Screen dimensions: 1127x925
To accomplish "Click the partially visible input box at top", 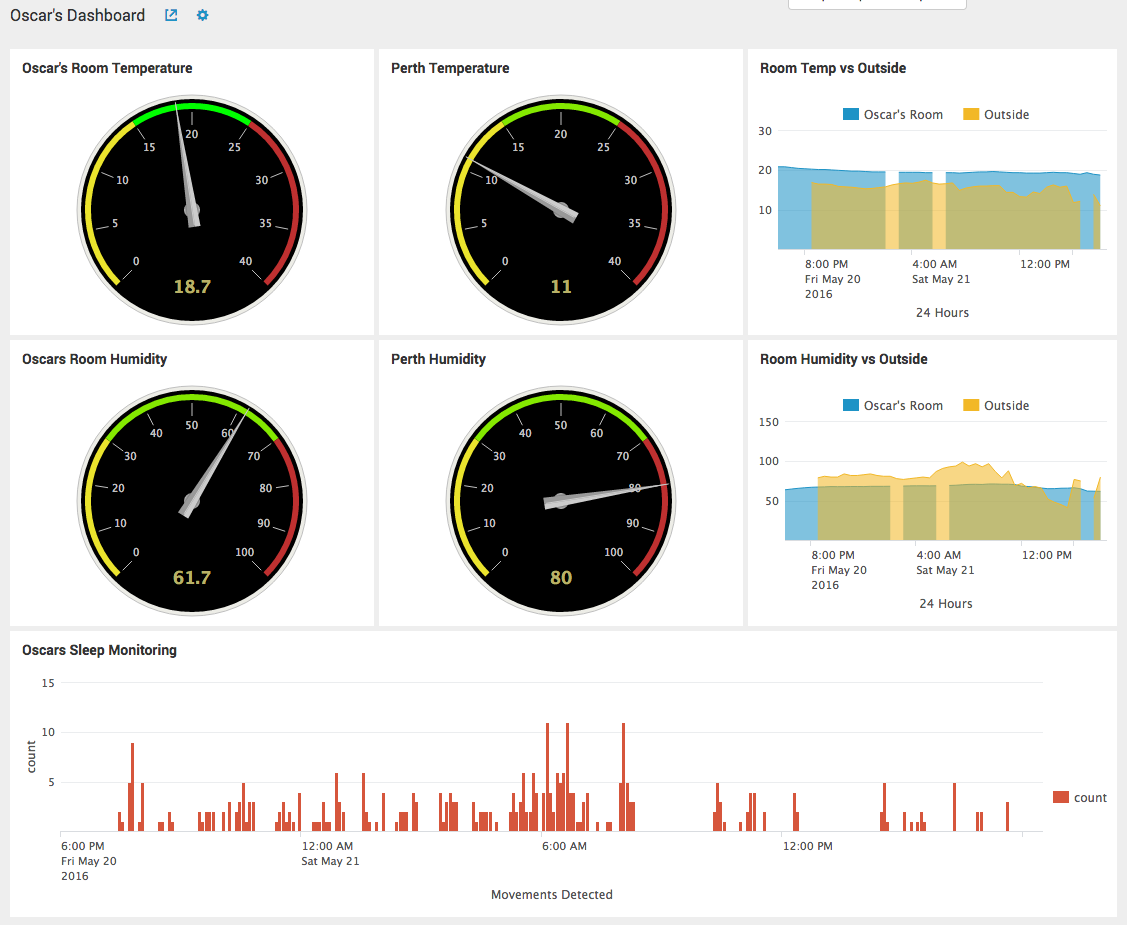I will pyautogui.click(x=877, y=4).
